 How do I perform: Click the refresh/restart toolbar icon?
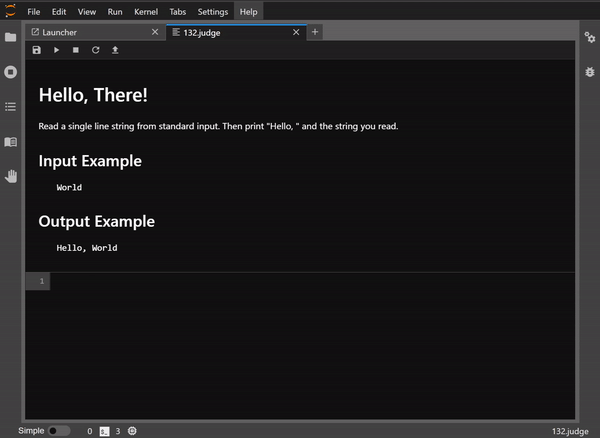pyautogui.click(x=95, y=50)
